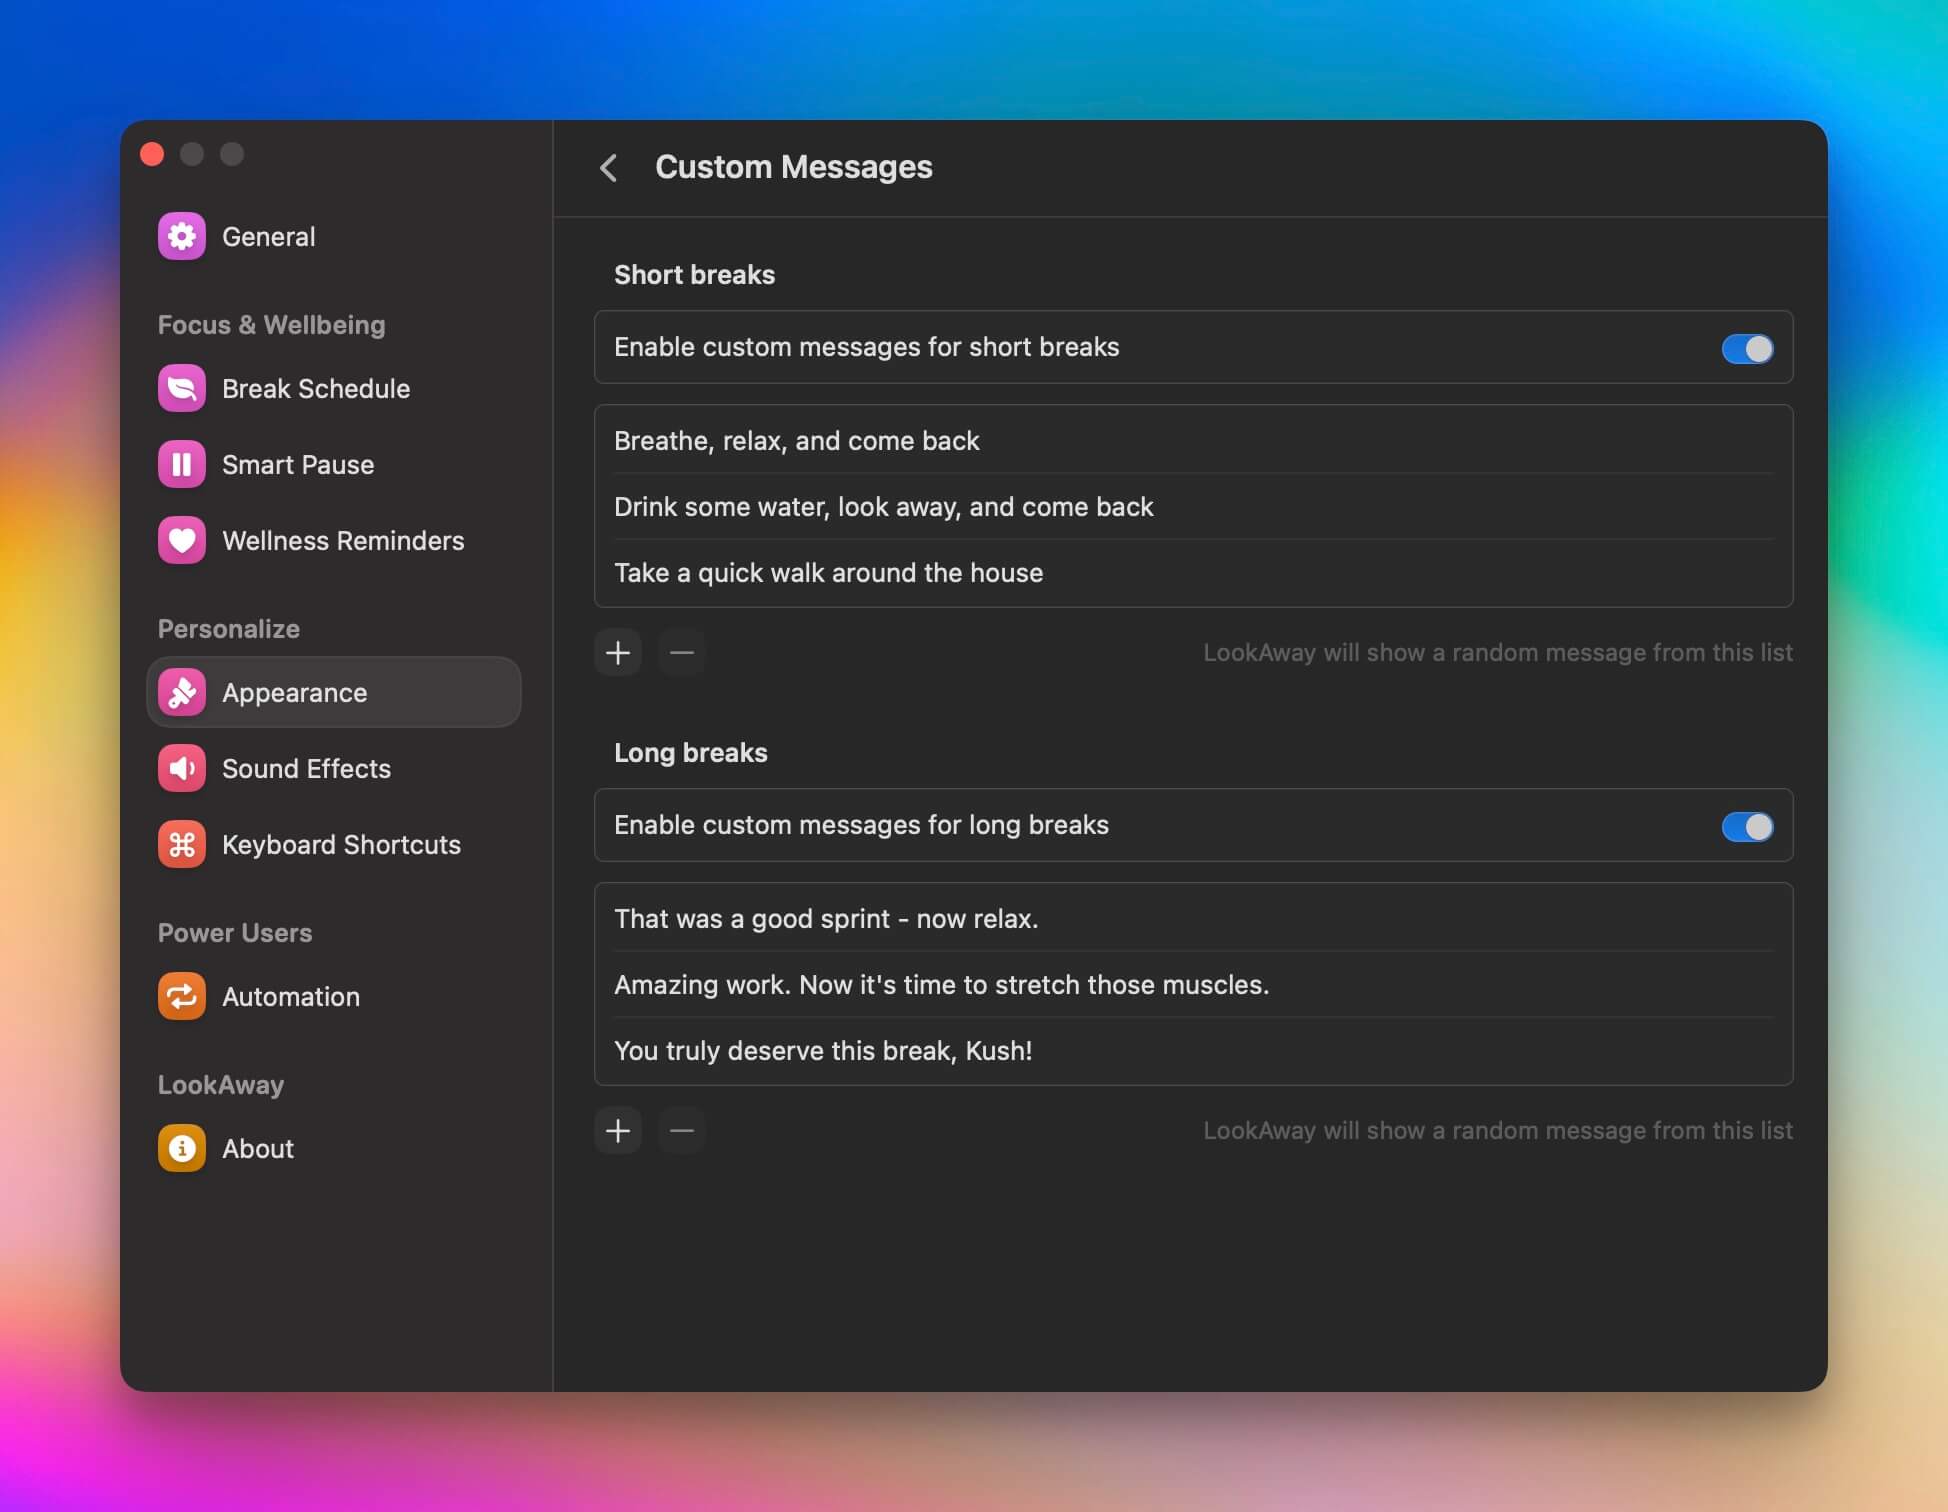The width and height of the screenshot is (1948, 1512).
Task: Remove a long break message
Action: tap(681, 1130)
